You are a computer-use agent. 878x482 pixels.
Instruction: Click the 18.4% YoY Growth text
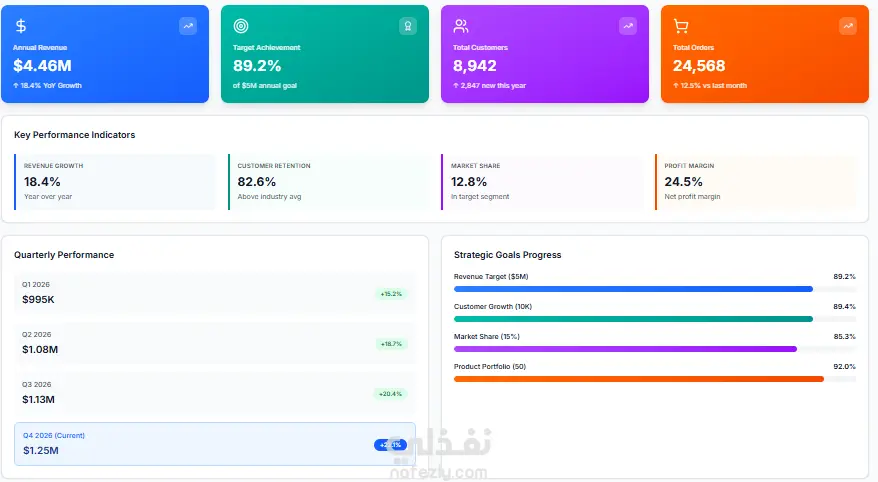coord(48,86)
